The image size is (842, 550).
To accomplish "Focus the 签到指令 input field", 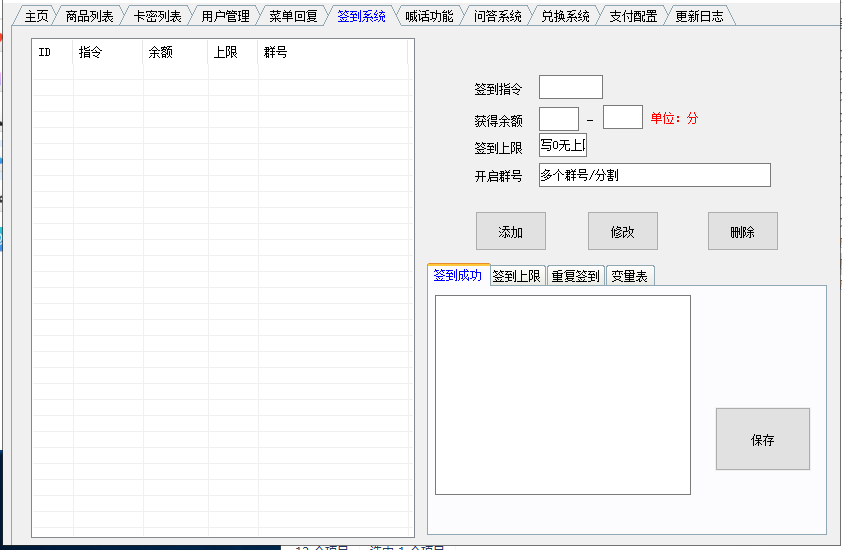I will (x=571, y=87).
